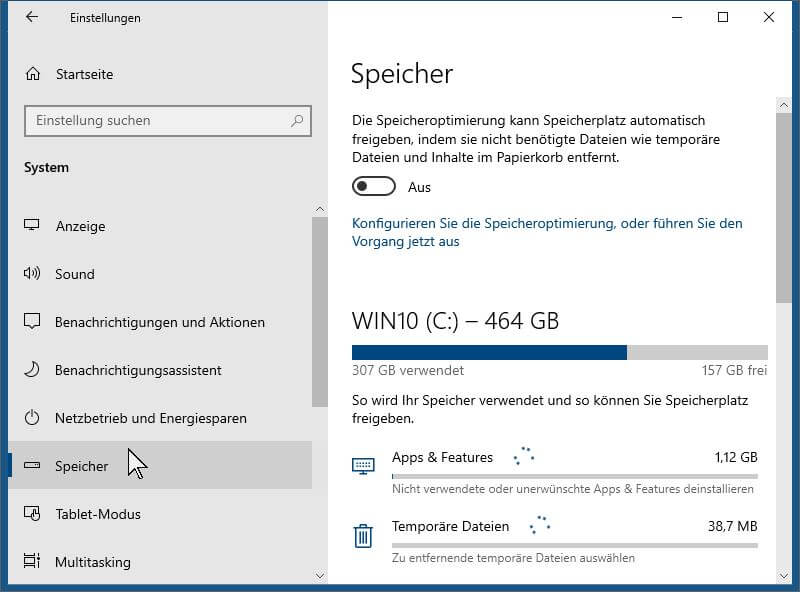Click the Benachrichtigungsassistent moon icon

click(32, 369)
